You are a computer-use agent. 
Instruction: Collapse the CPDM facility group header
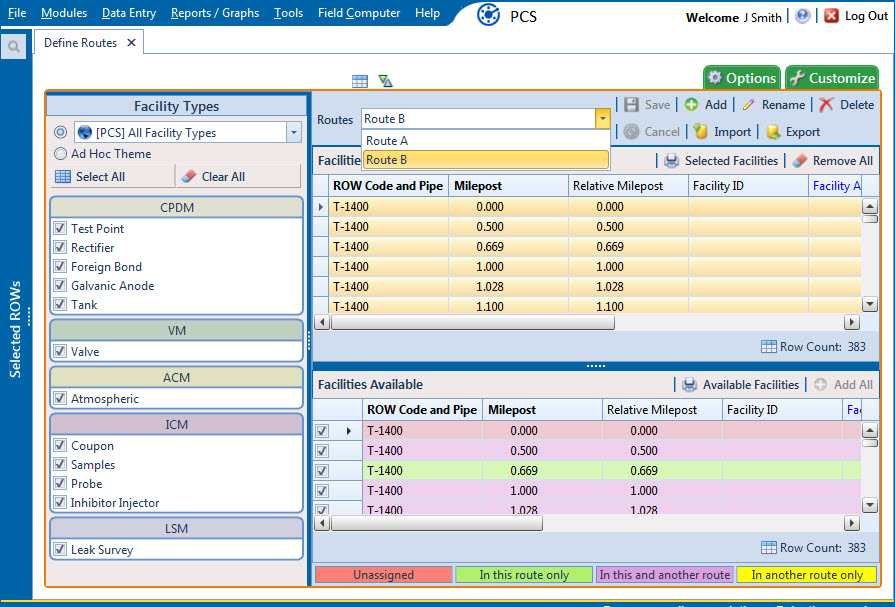coord(176,207)
